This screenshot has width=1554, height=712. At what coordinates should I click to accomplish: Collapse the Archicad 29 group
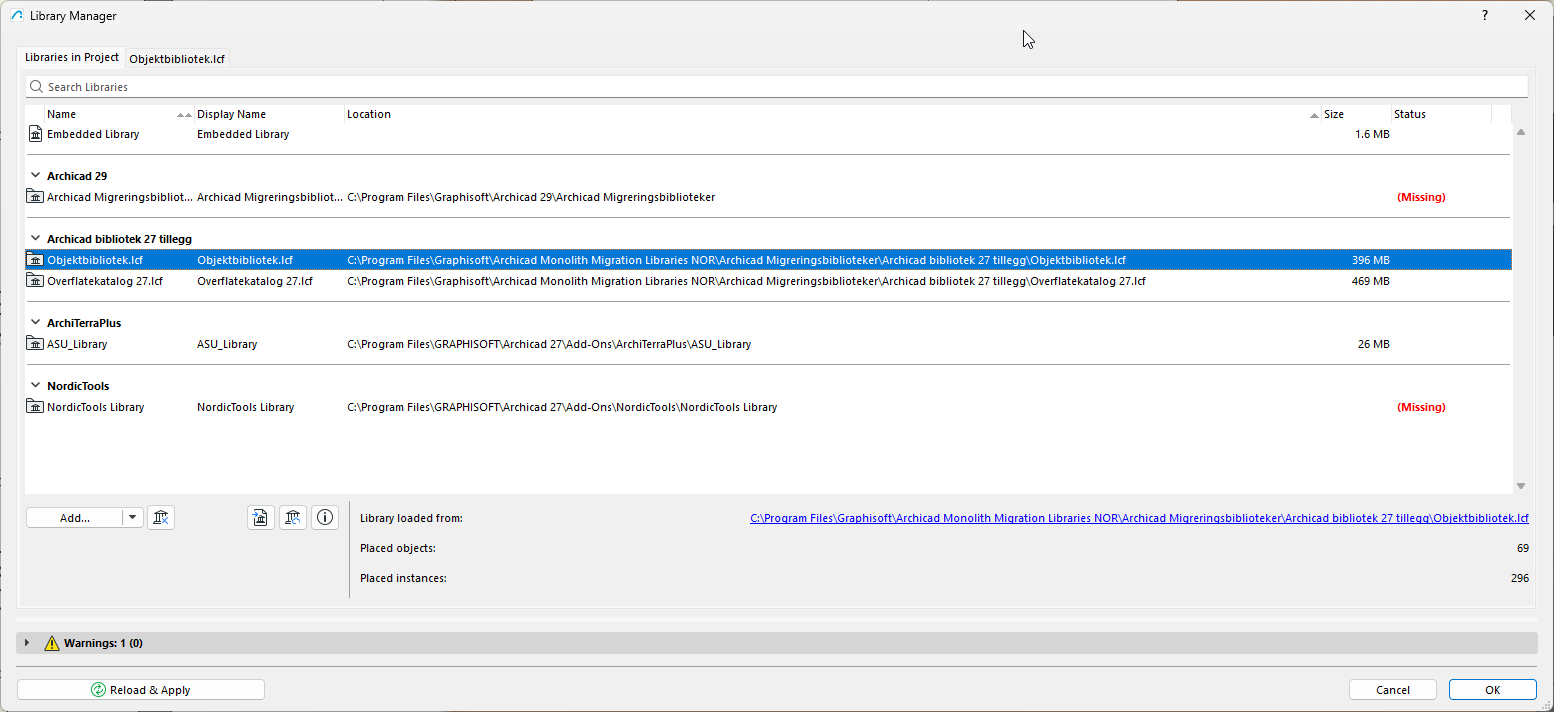click(35, 176)
